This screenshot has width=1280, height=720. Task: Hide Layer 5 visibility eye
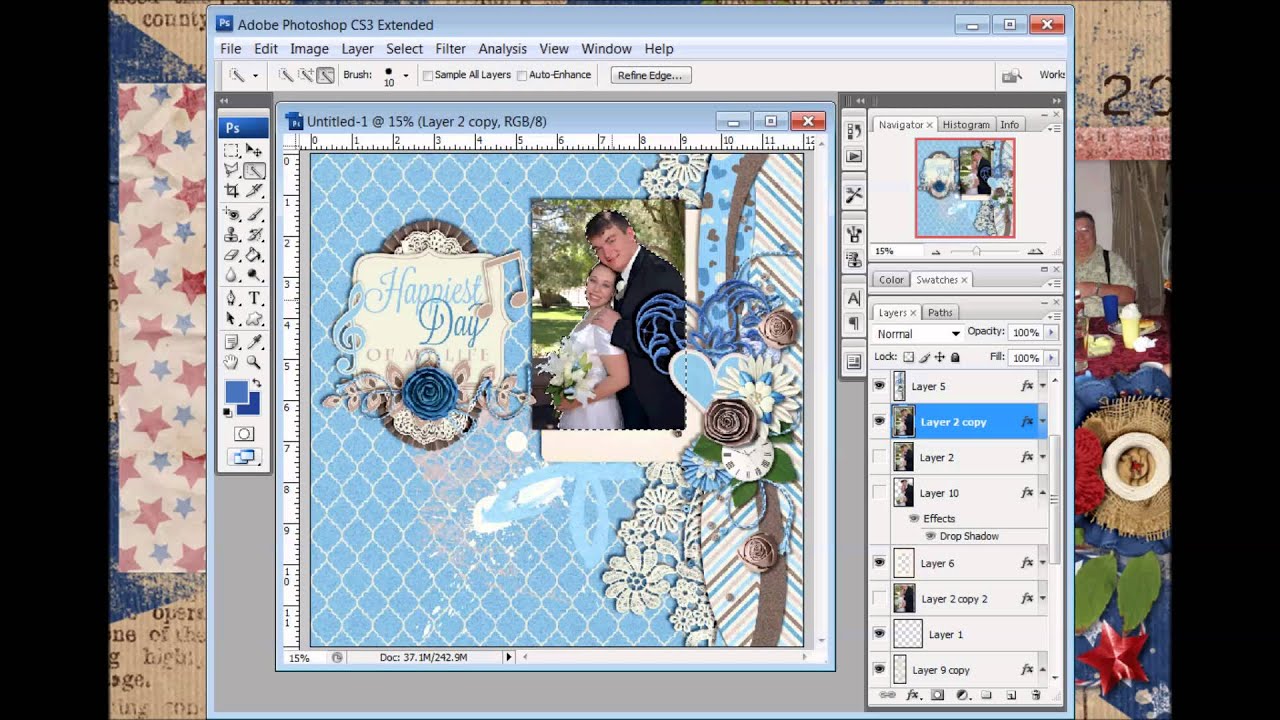pos(879,386)
